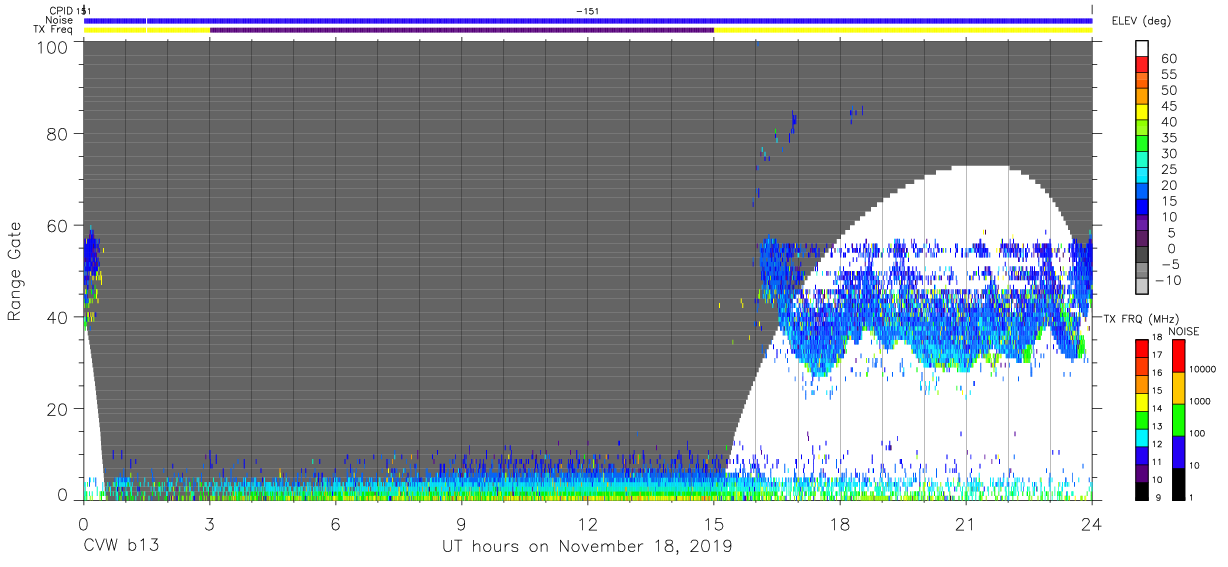Select the green 30–35 ELEV colorbar segment

pos(1143,145)
